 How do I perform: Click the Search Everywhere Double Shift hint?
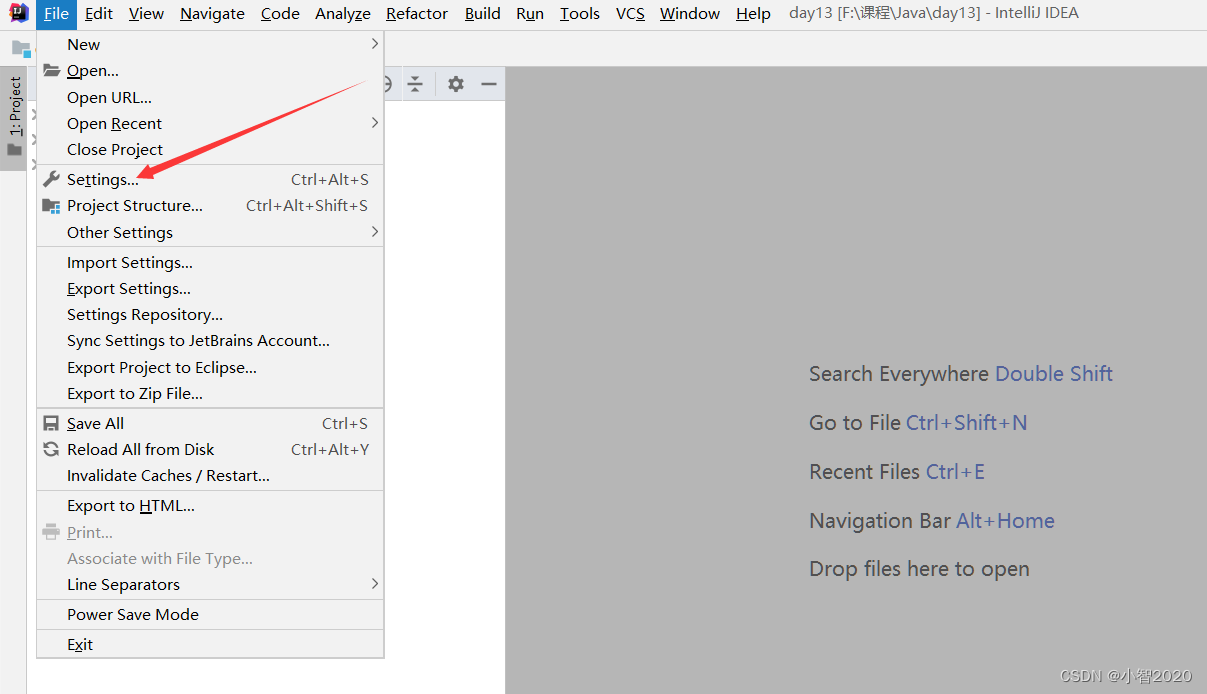[x=961, y=374]
